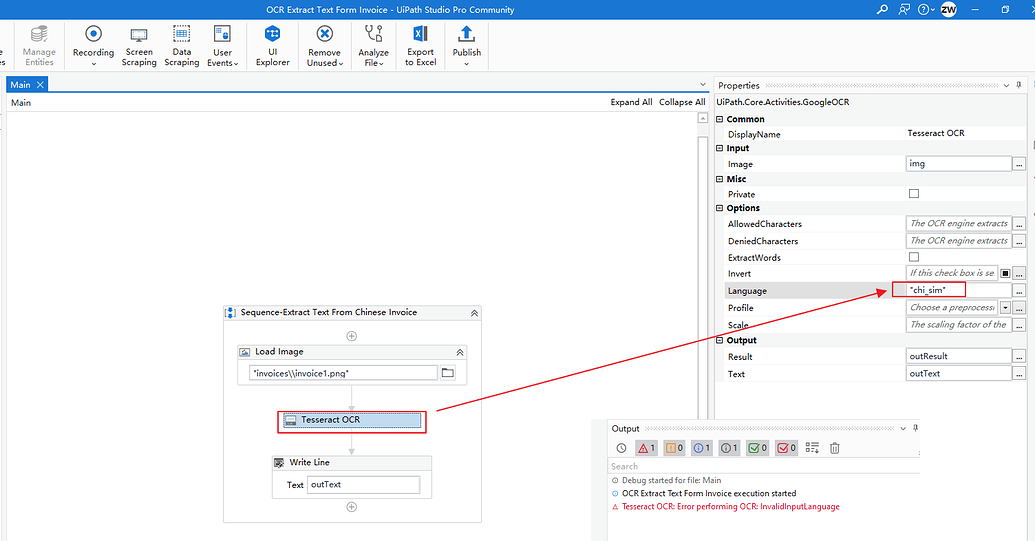
Task: Toggle timestamps clock icon in Output panel
Action: tap(621, 448)
